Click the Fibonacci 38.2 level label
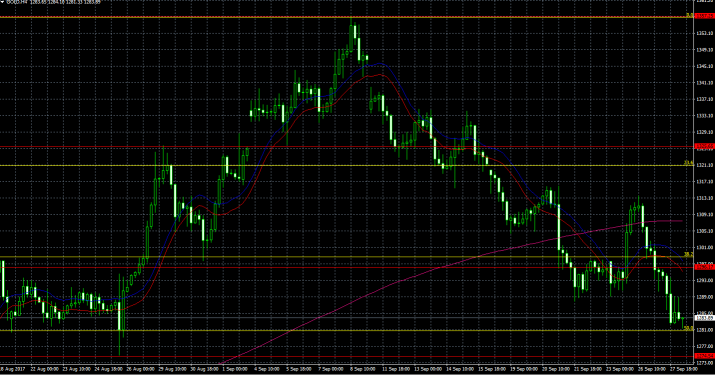 click(x=689, y=255)
